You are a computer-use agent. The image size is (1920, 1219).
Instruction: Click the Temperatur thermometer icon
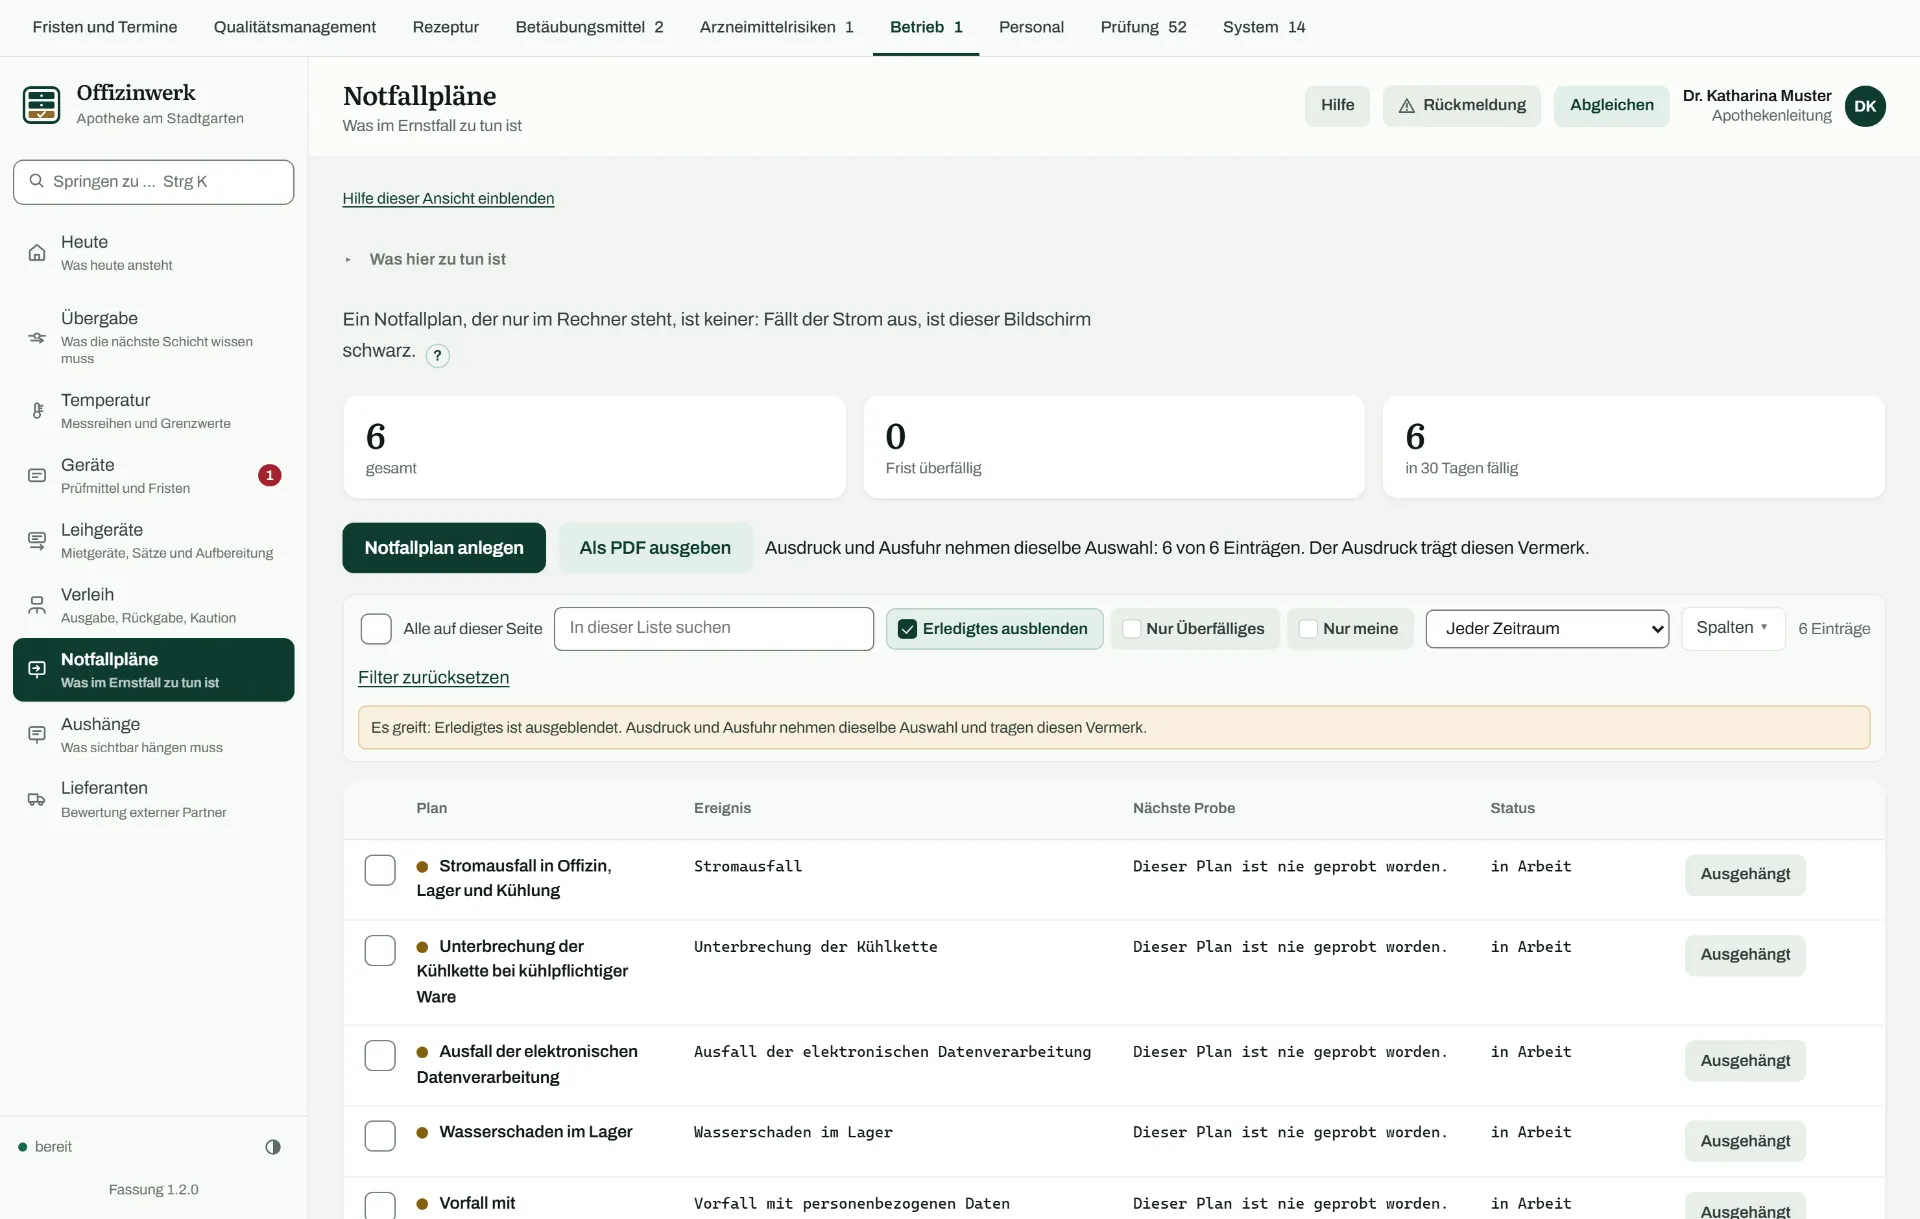click(37, 411)
